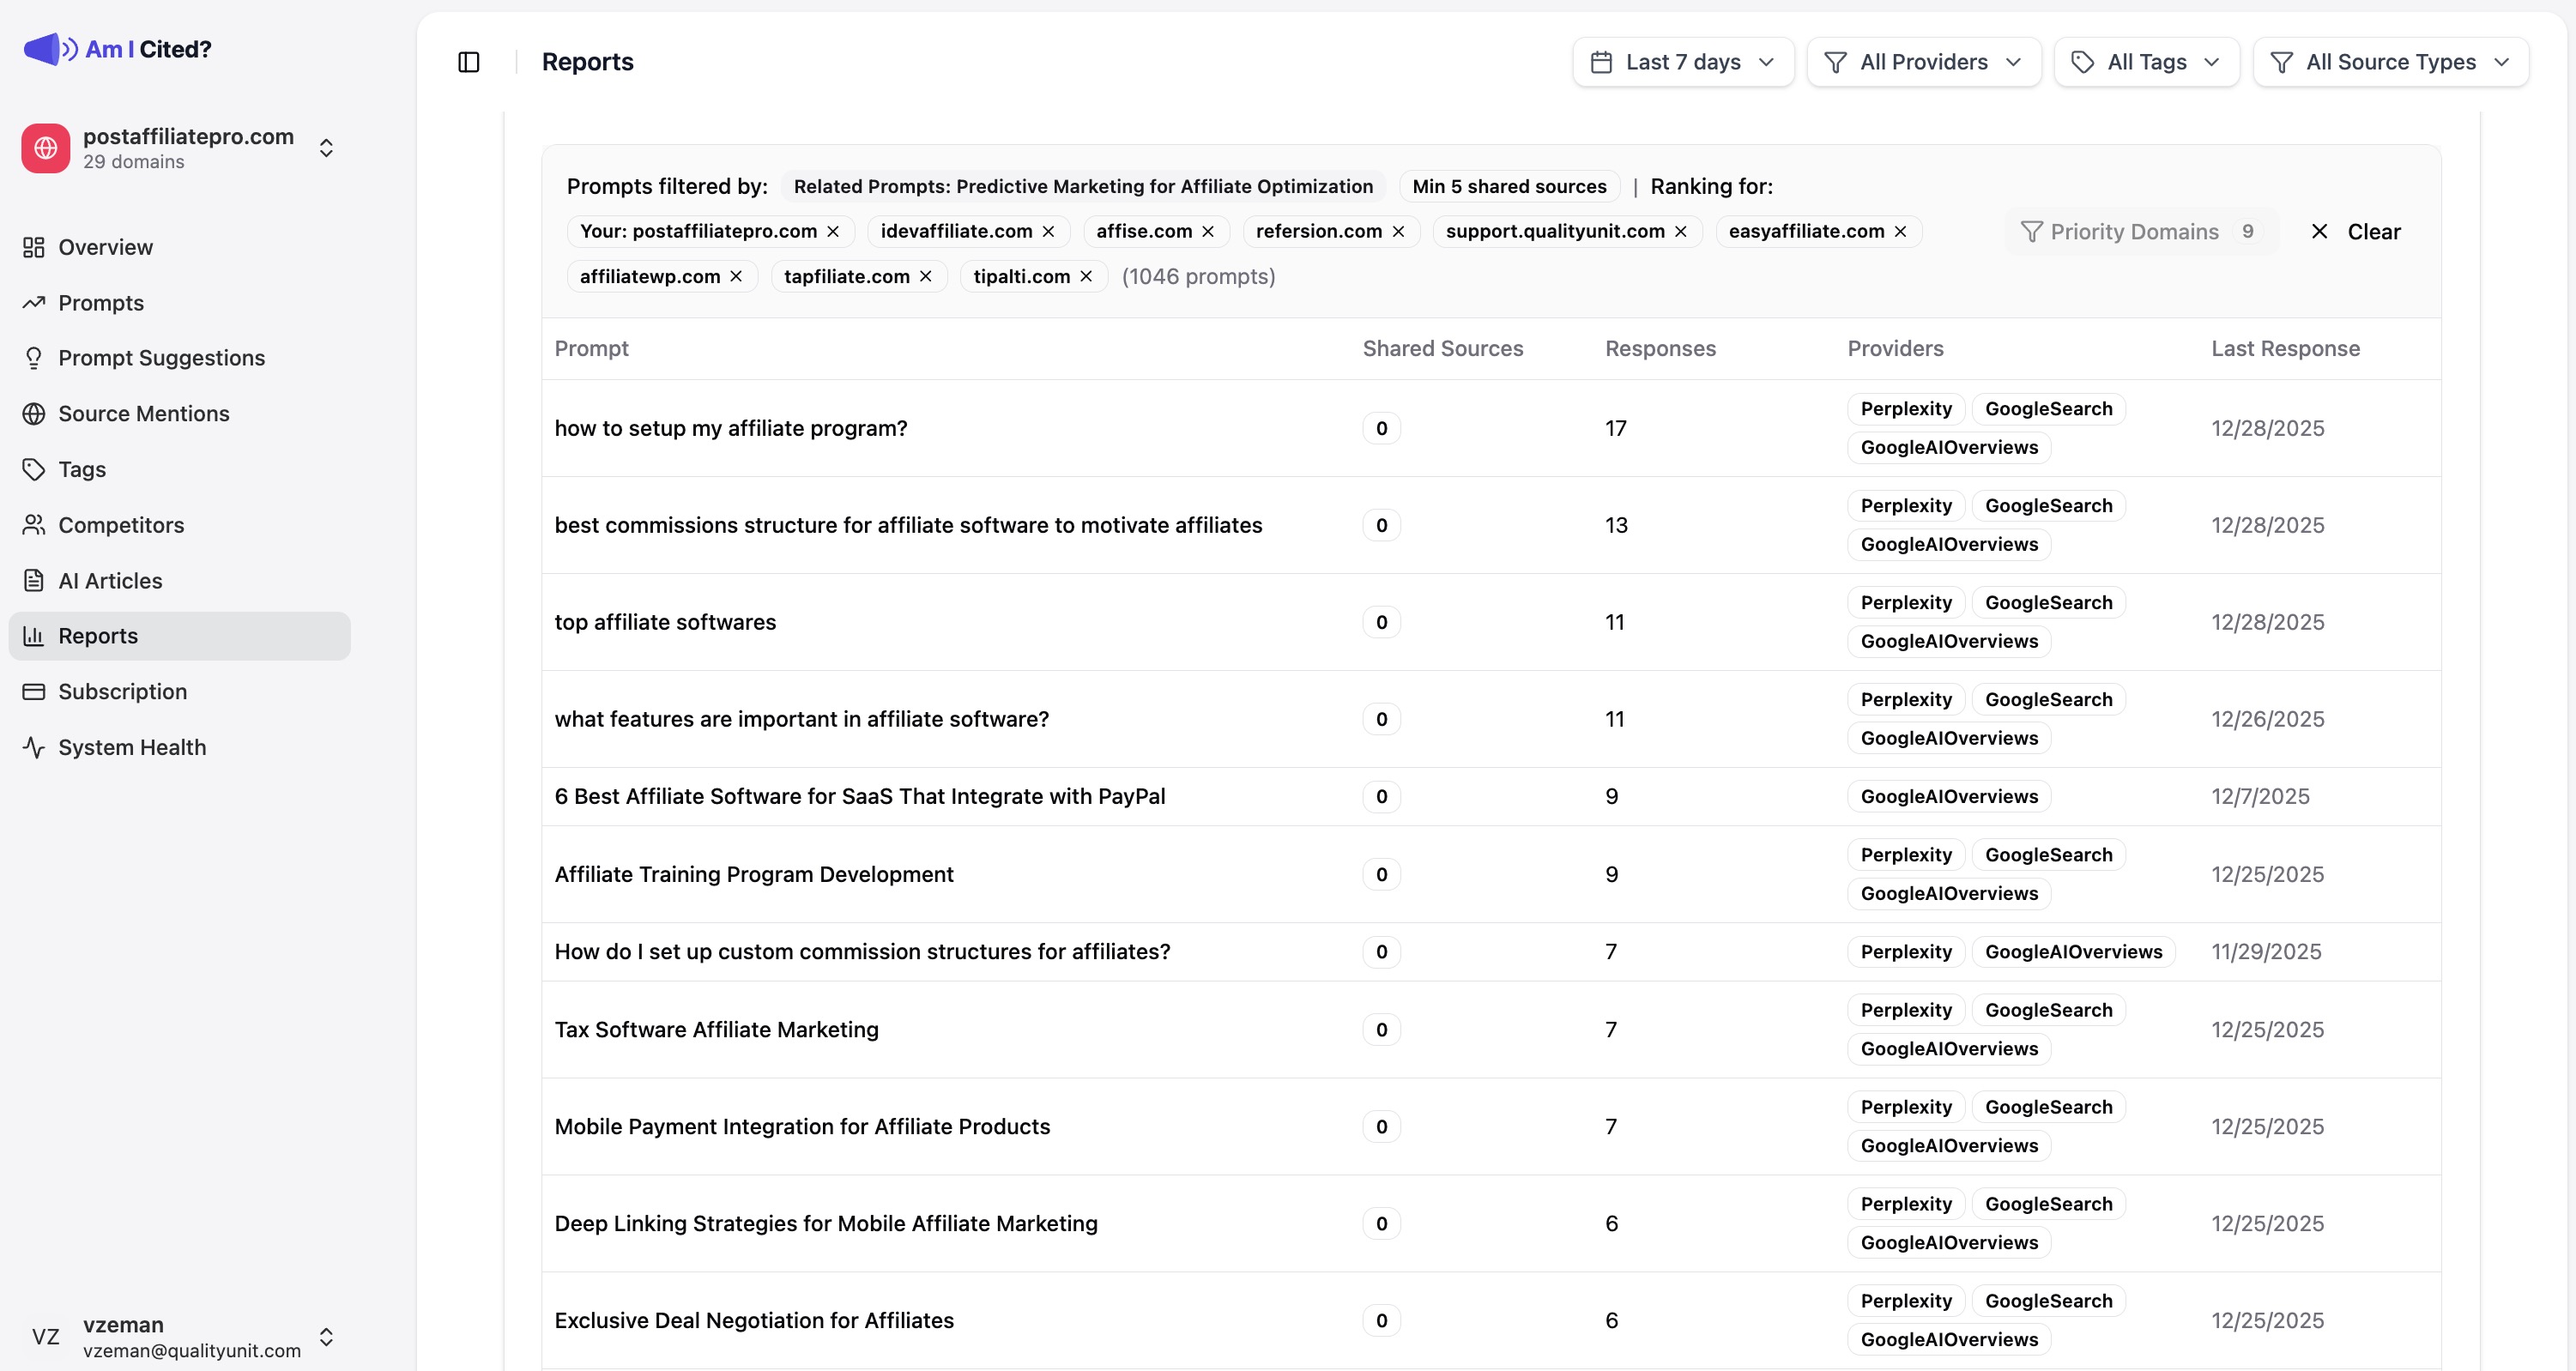The image size is (2576, 1371).
Task: Clear all active filters
Action: 2357,231
